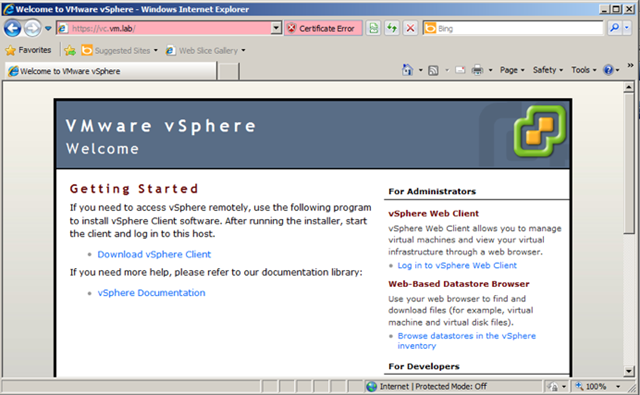
Task: Click Log in to vSphere Web Client
Action: coord(457,265)
